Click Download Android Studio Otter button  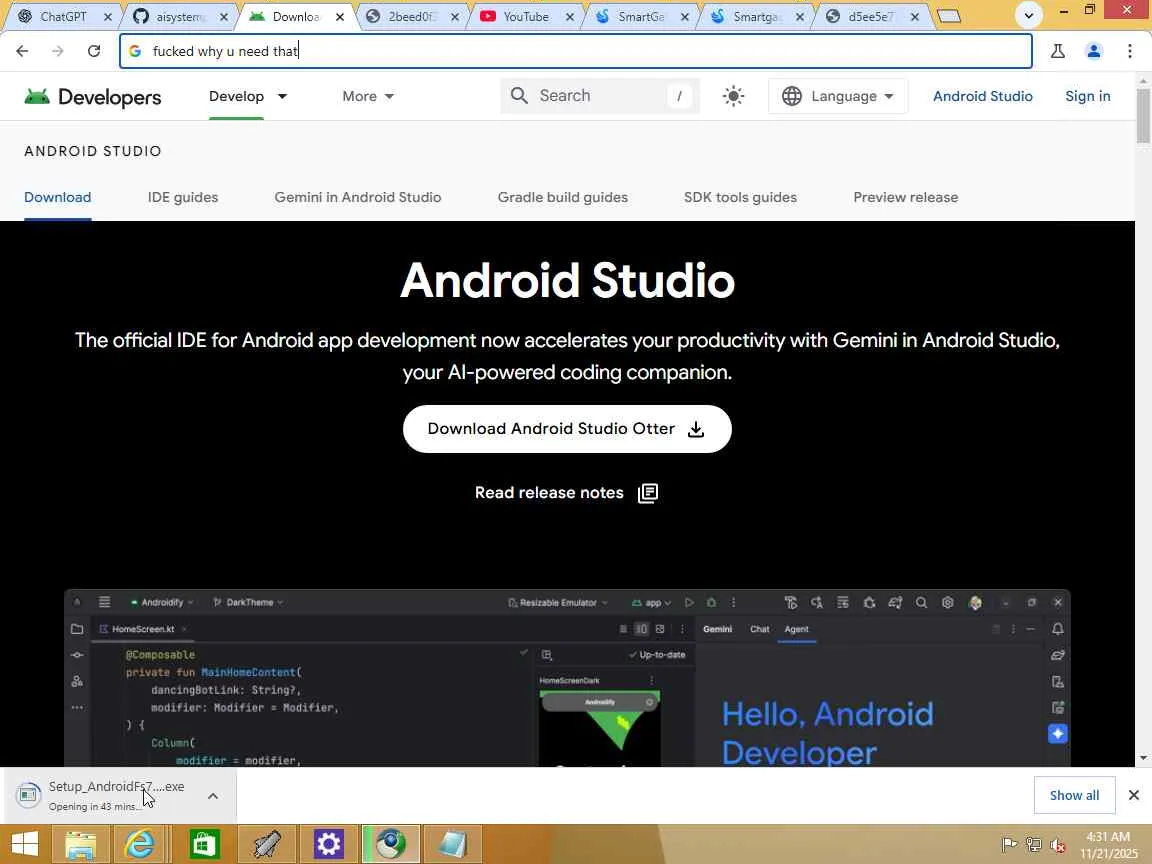click(567, 429)
